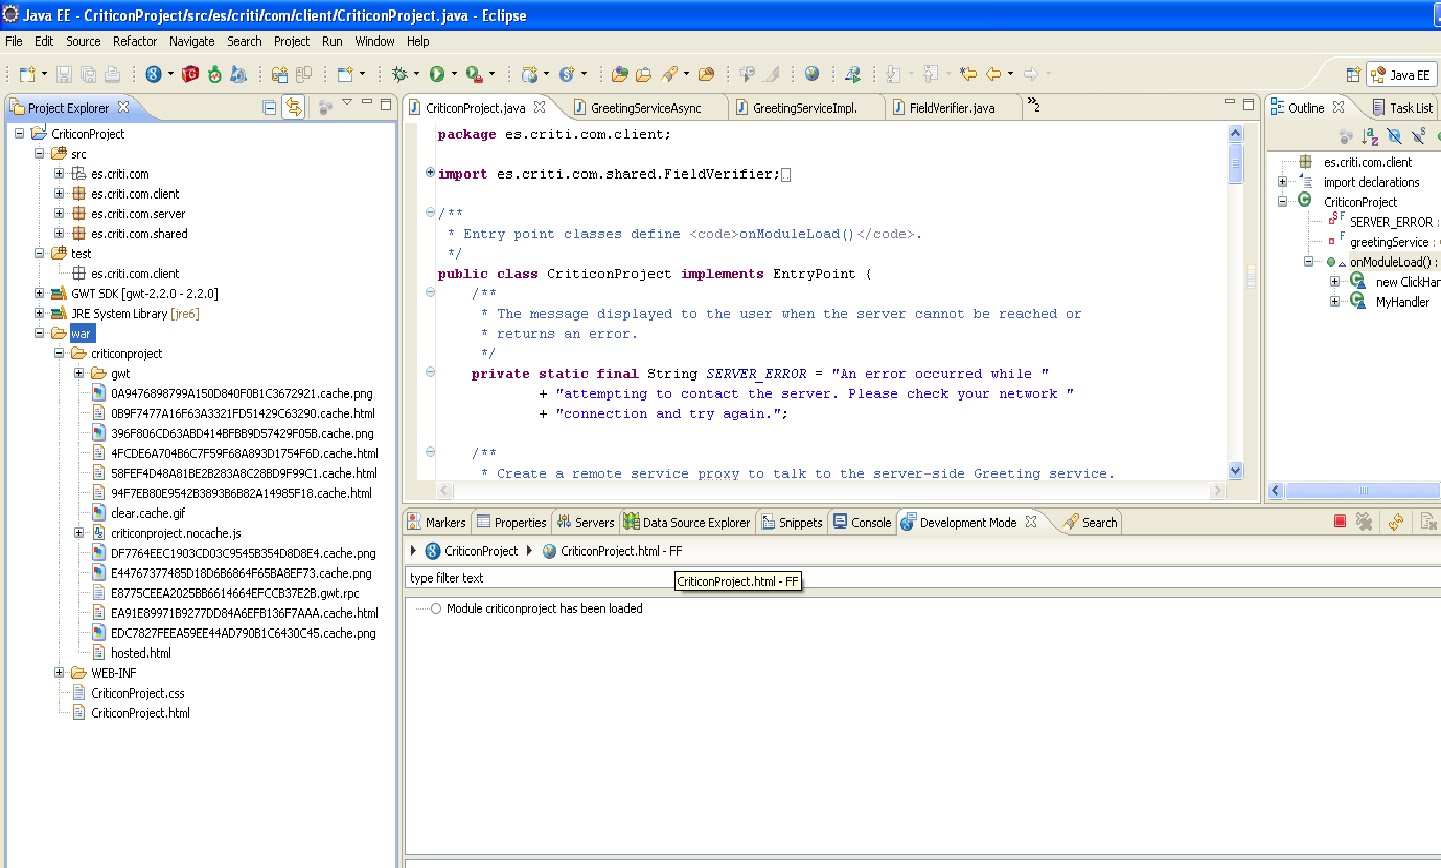Click the Save All toolbar icon

click(x=88, y=74)
